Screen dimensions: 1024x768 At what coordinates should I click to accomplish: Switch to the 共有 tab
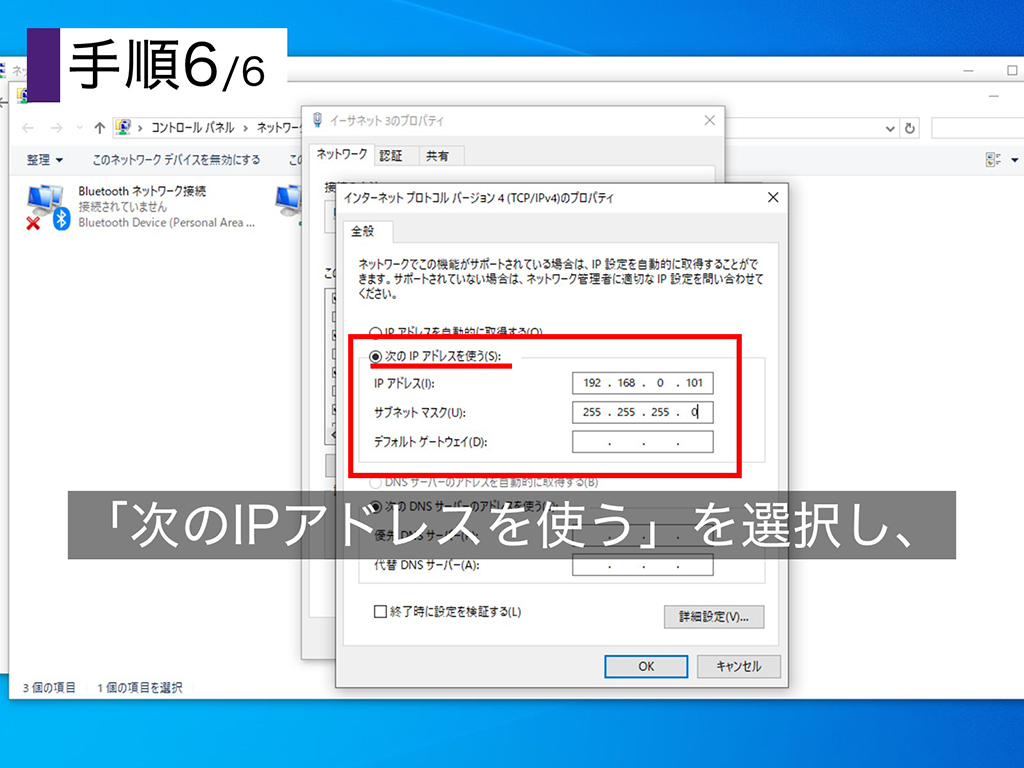point(436,155)
